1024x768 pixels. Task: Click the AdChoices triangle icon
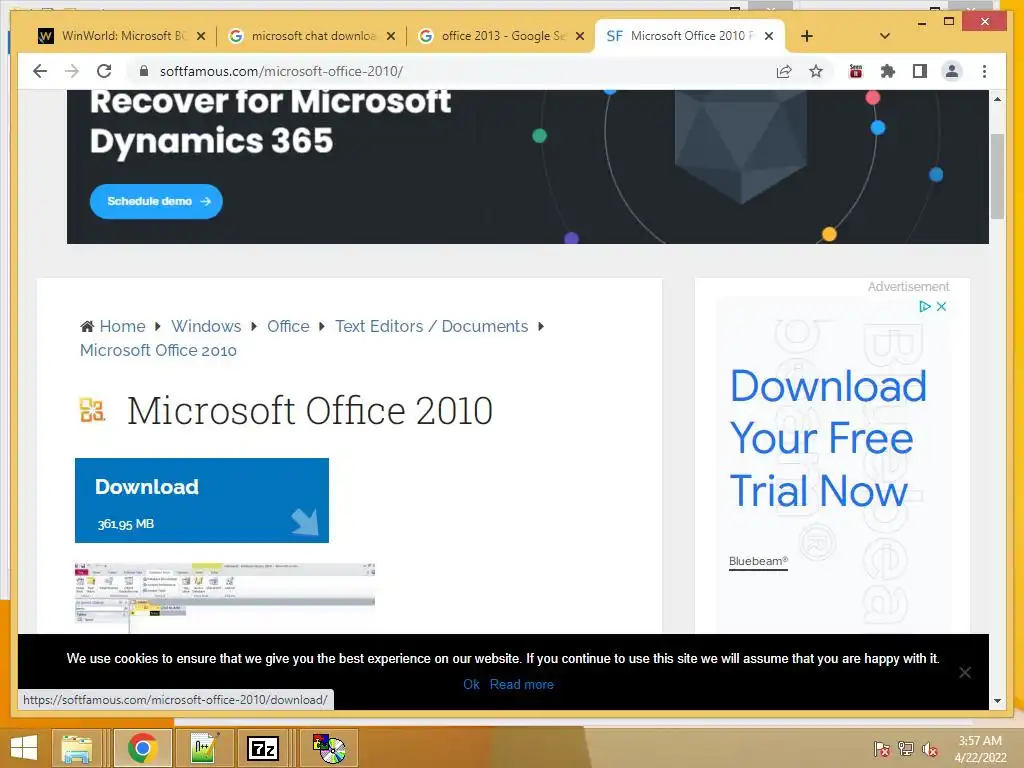[x=925, y=306]
